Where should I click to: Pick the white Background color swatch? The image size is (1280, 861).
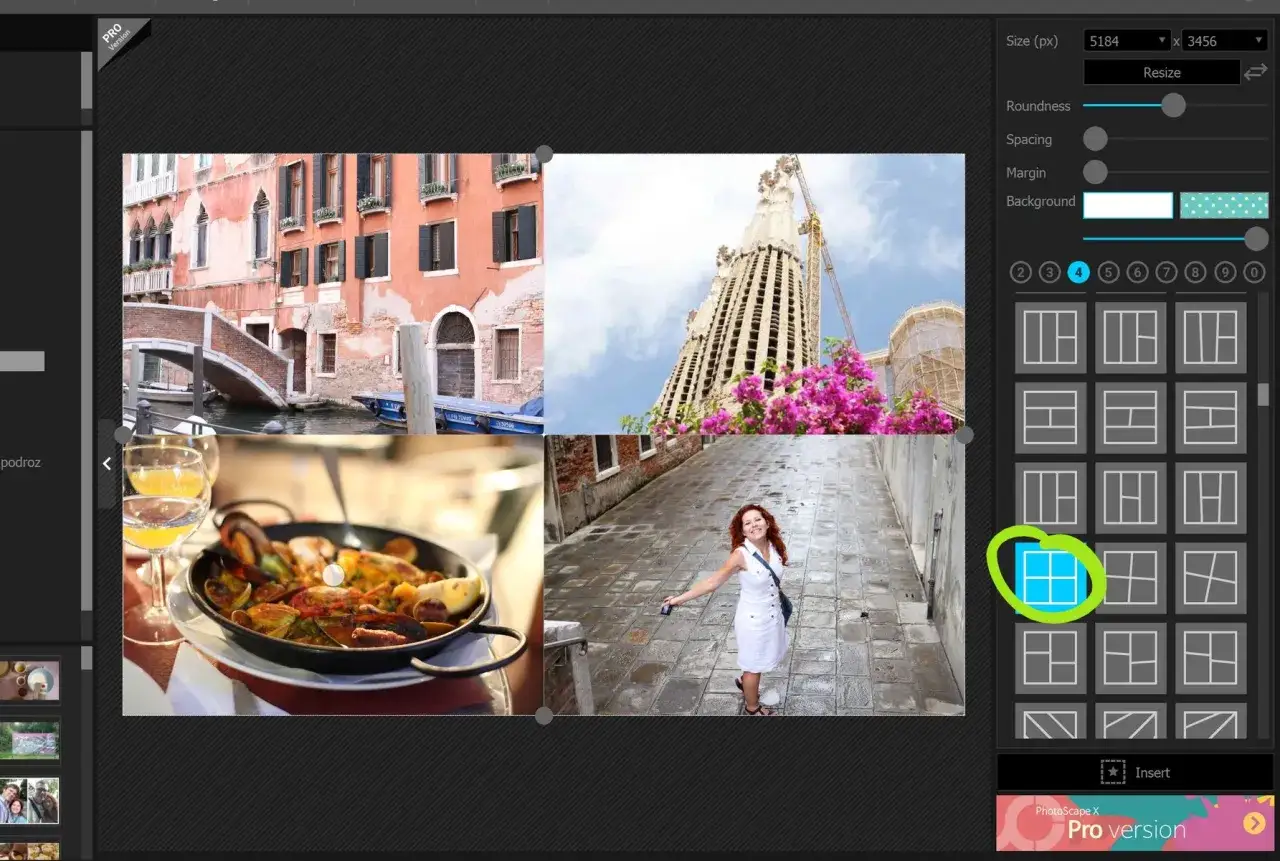pyautogui.click(x=1127, y=205)
